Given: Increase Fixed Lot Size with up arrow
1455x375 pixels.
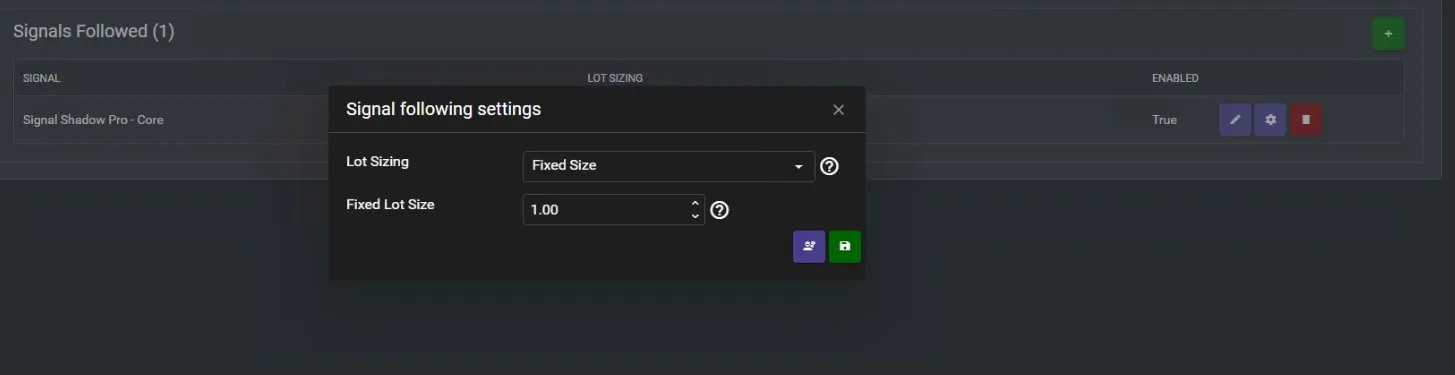Looking at the screenshot, I should (695, 204).
